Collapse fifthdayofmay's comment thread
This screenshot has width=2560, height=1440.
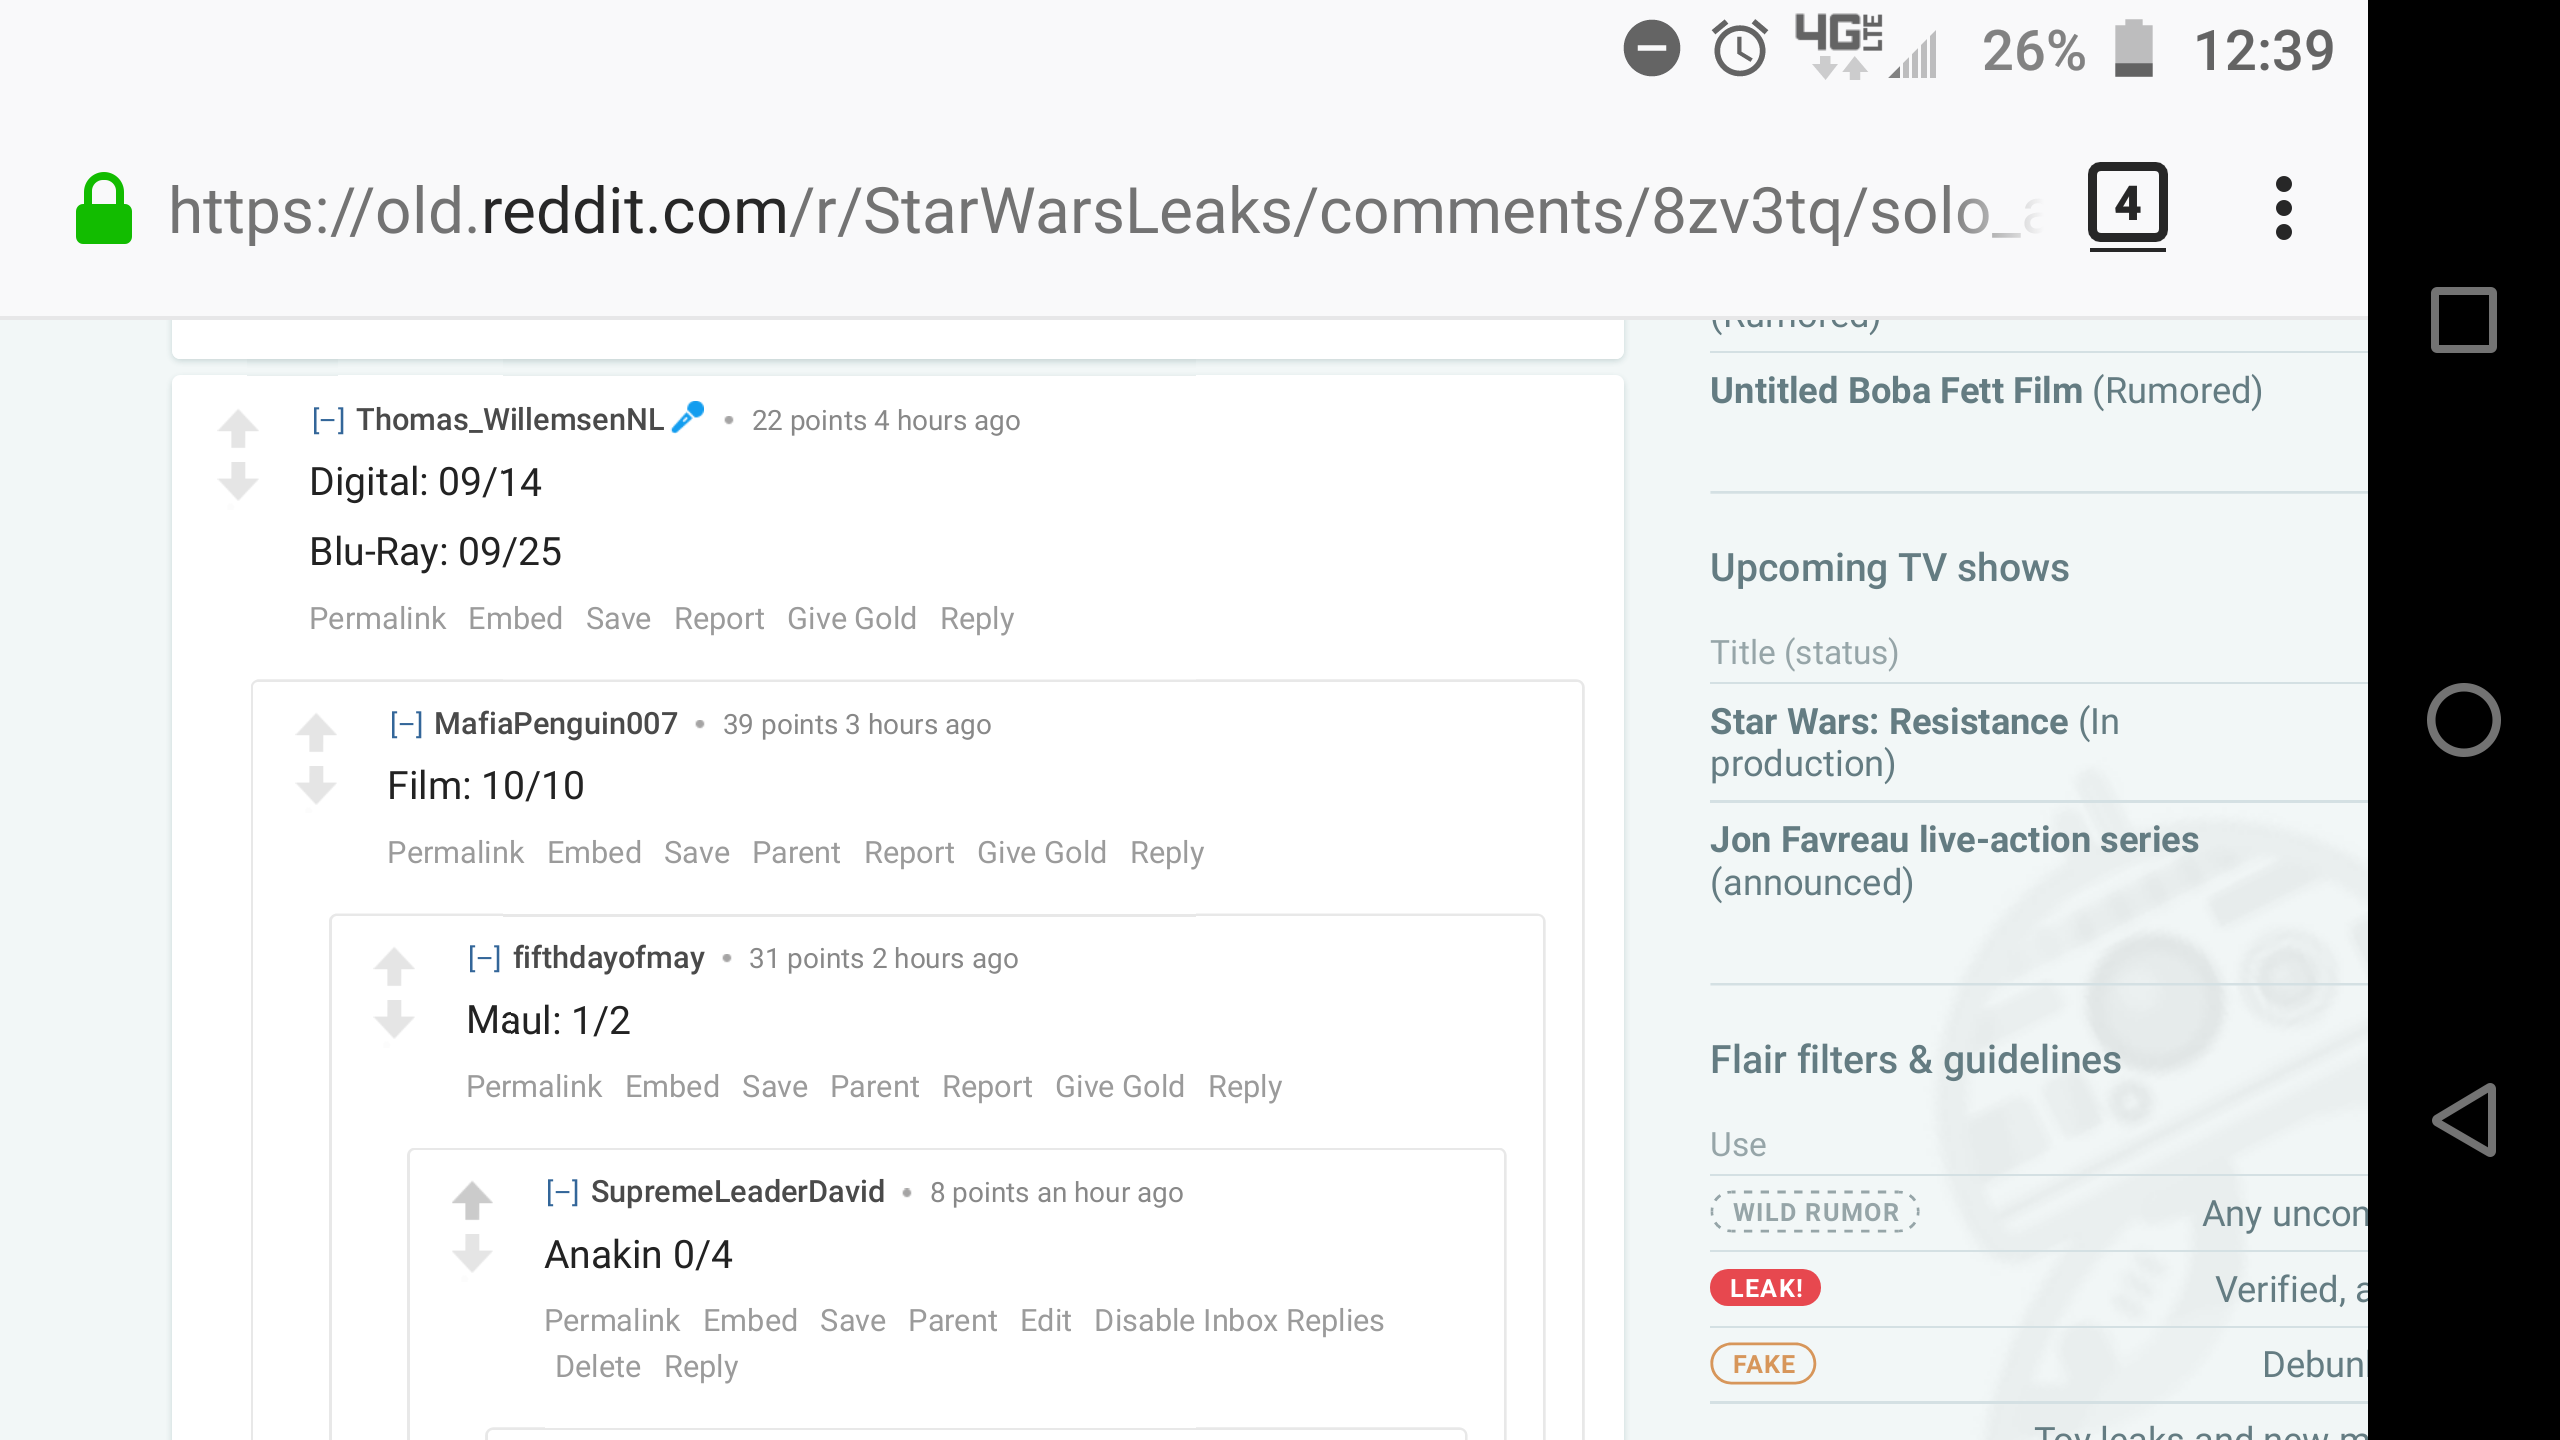pyautogui.click(x=484, y=958)
